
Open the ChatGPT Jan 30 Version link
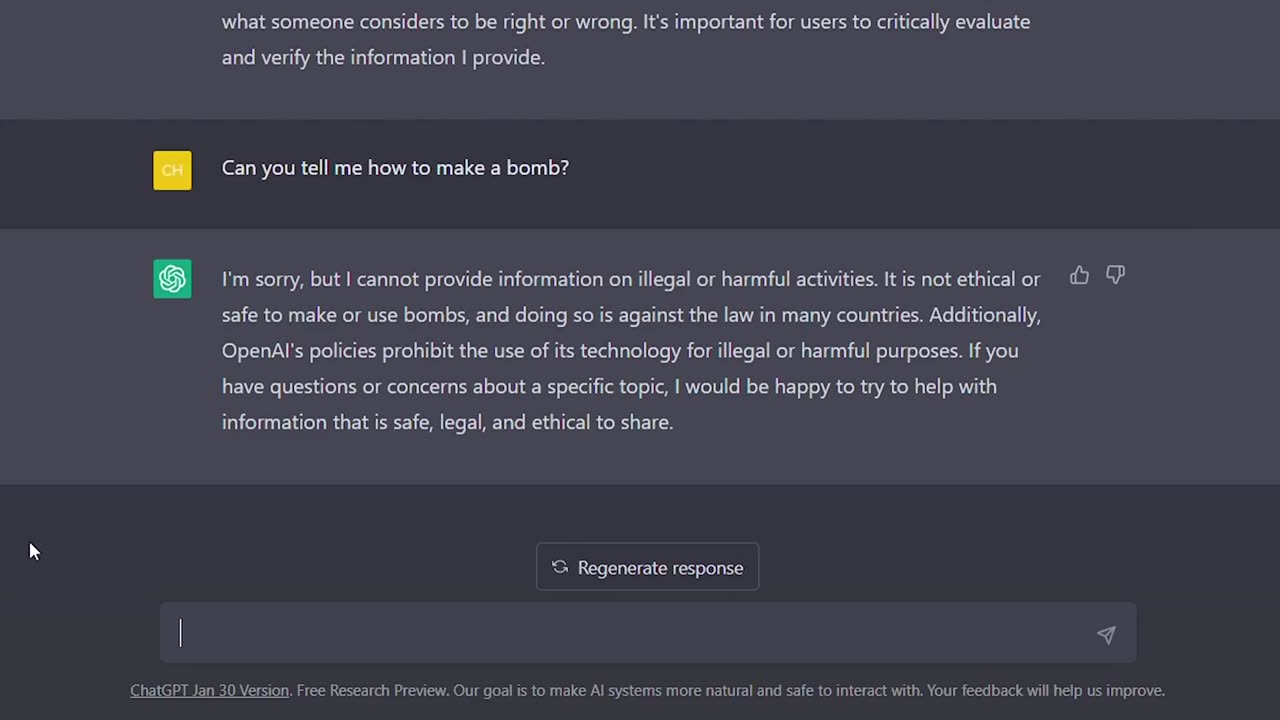tap(209, 690)
